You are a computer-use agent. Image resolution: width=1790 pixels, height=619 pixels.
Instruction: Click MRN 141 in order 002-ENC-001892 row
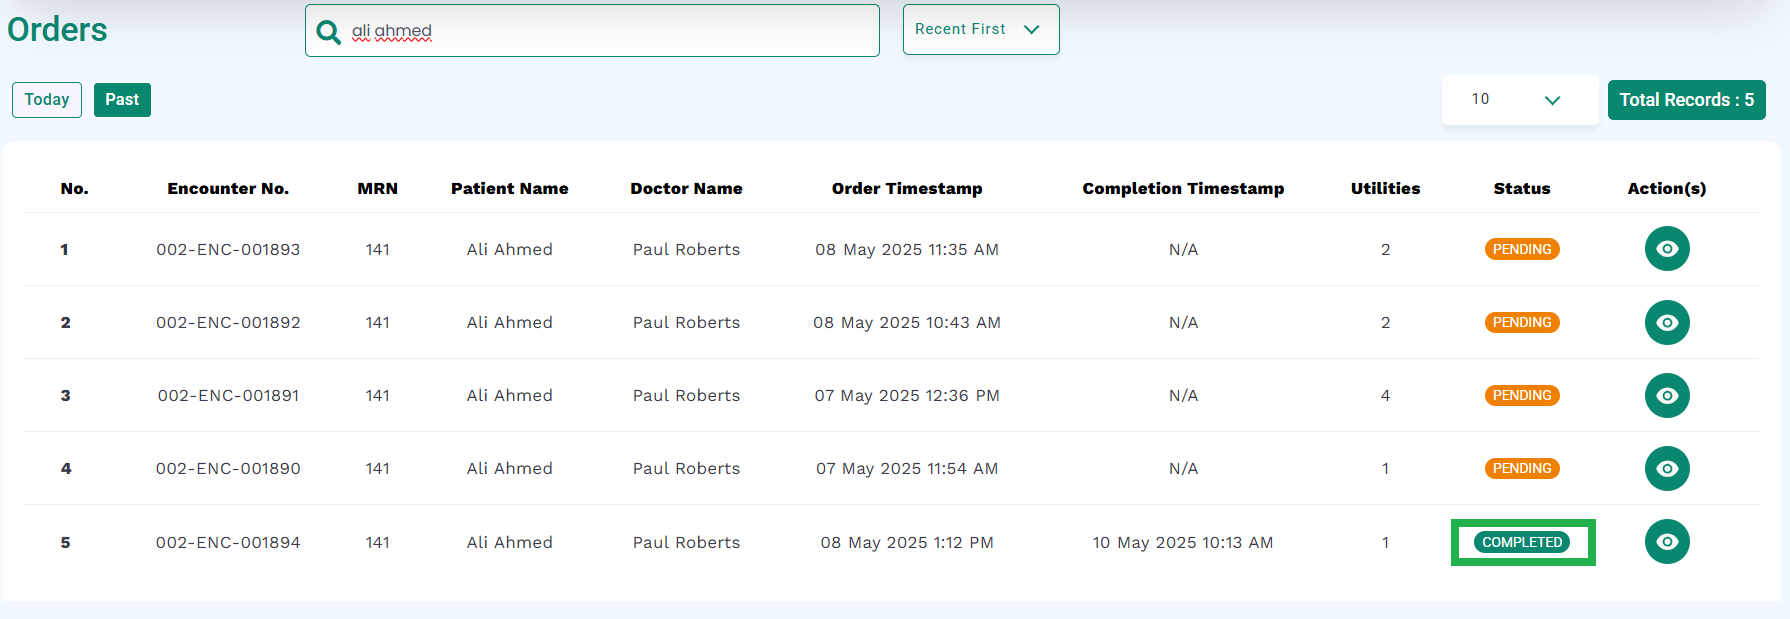[378, 322]
